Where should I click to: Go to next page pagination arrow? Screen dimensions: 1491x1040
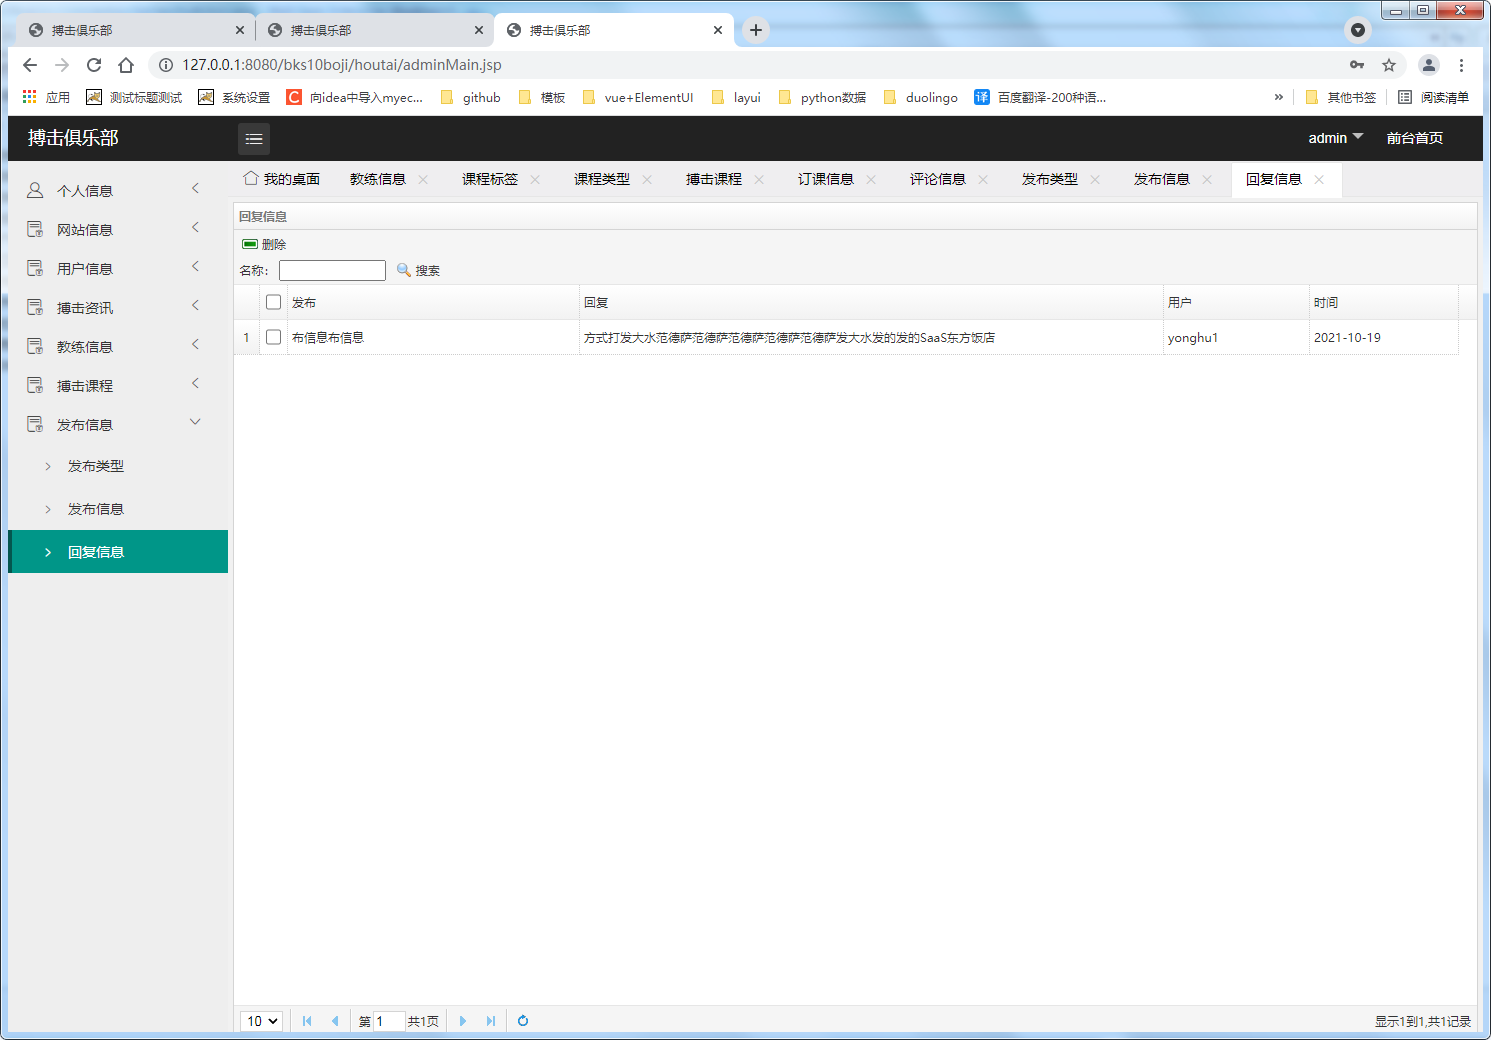tap(462, 1021)
